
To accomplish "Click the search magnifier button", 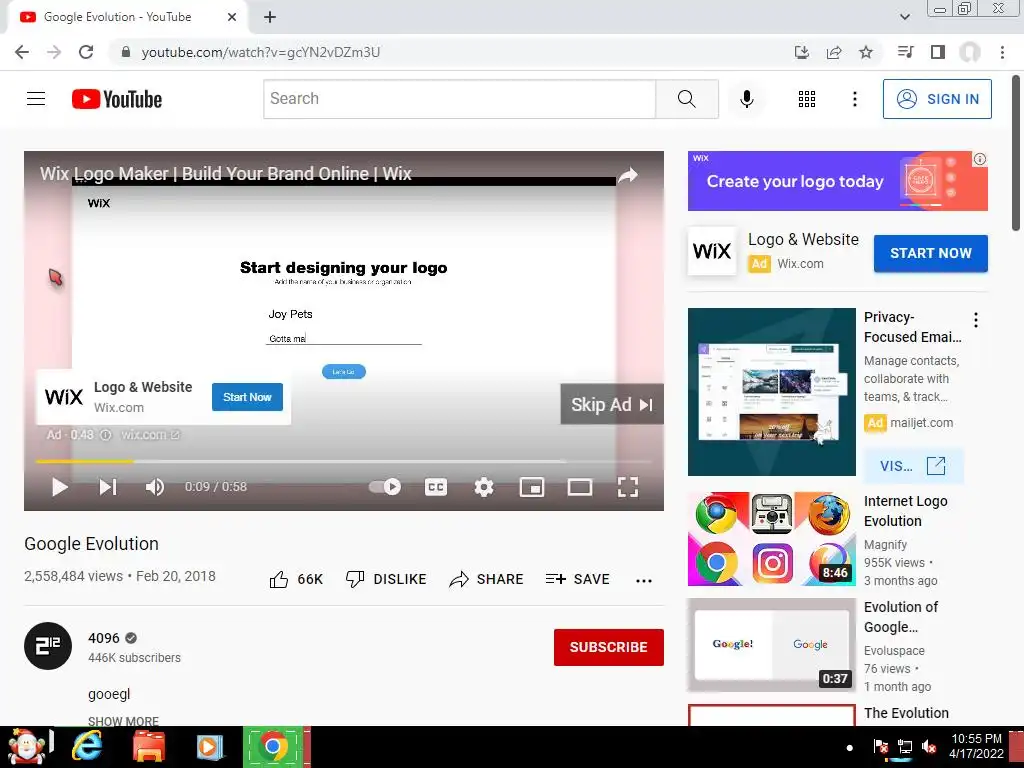I will coord(686,99).
